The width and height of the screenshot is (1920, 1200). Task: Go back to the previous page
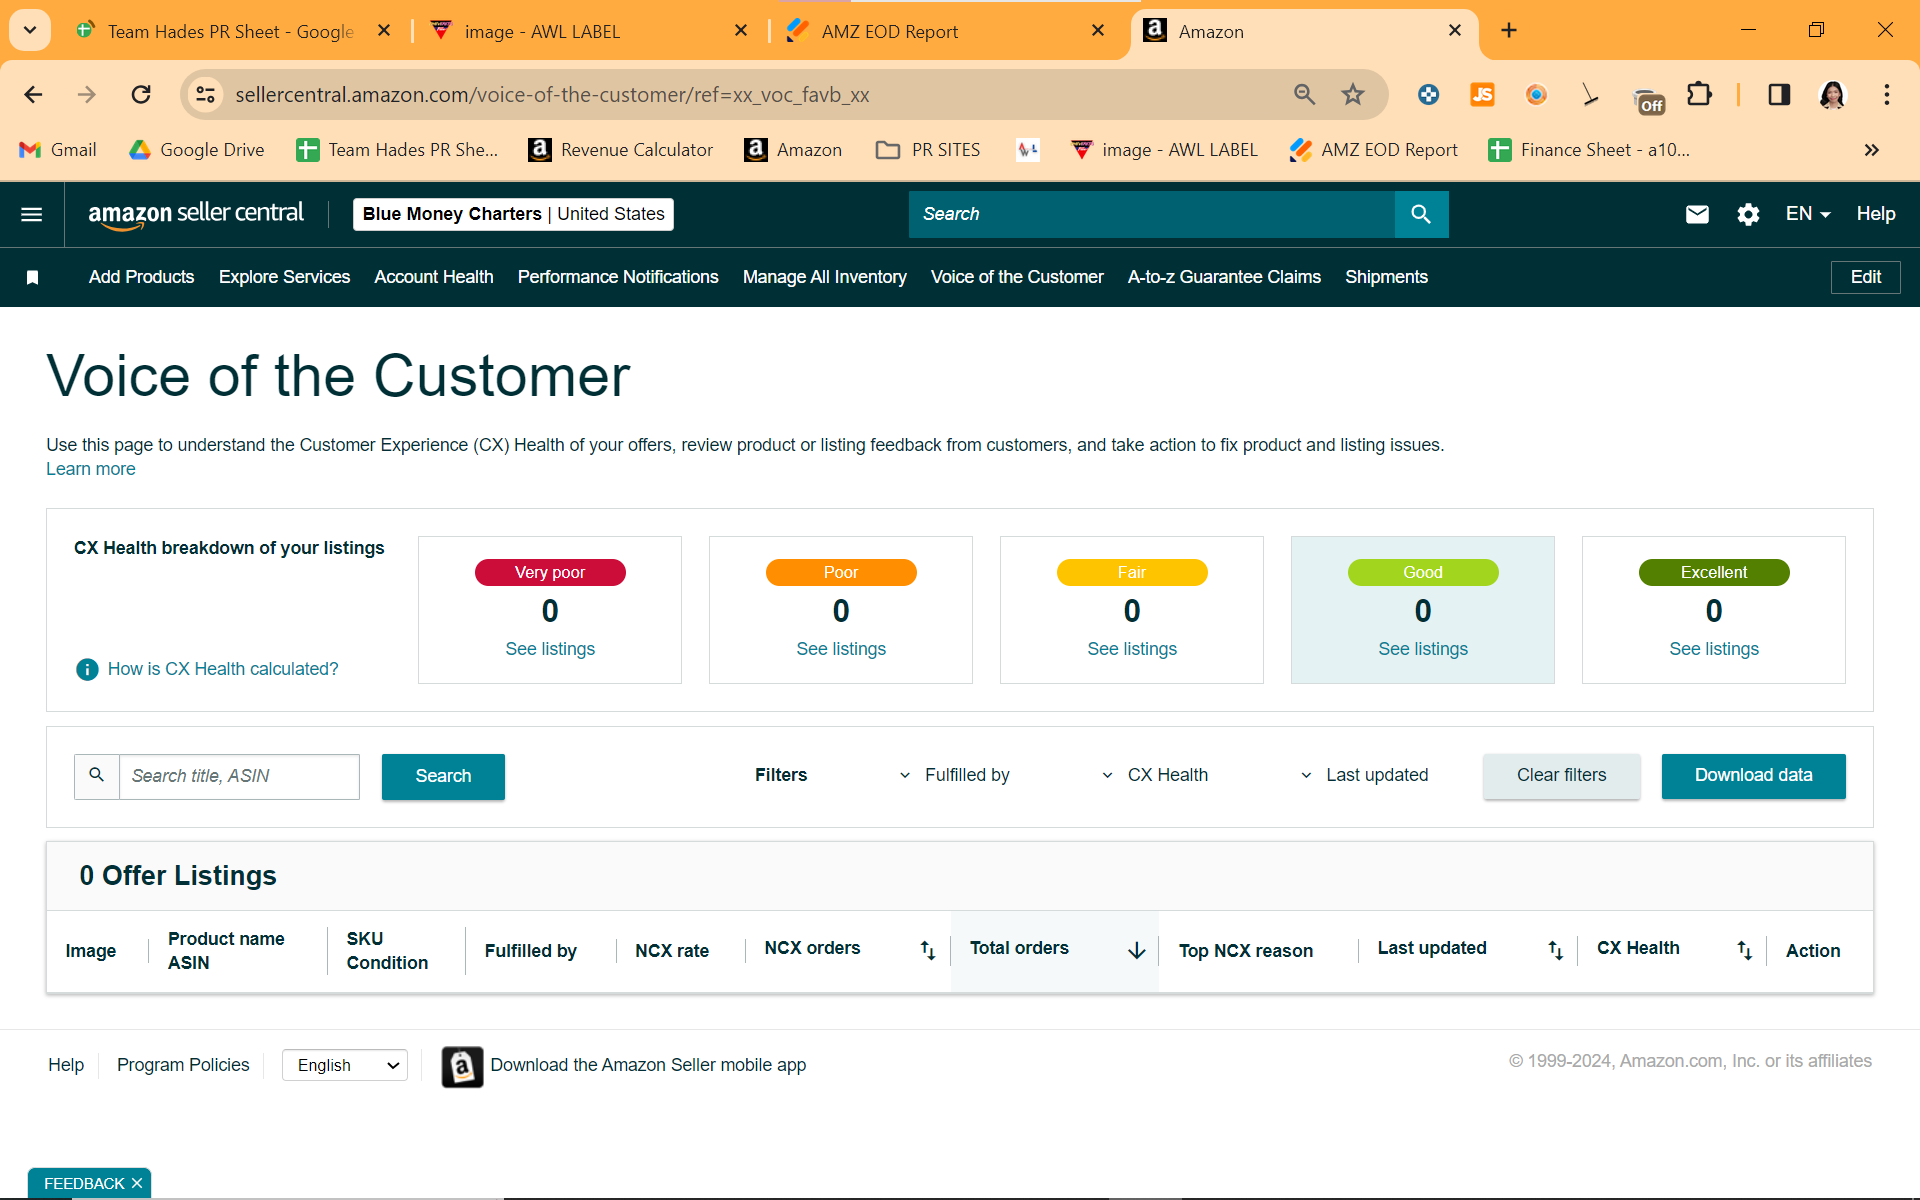(x=33, y=95)
